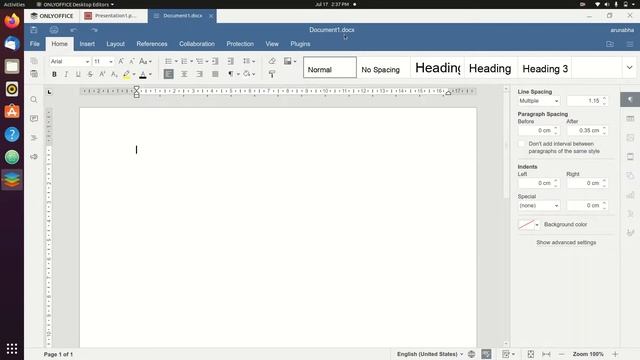
Task: Zoom out with minus button
Action: pyautogui.click(x=561, y=354)
